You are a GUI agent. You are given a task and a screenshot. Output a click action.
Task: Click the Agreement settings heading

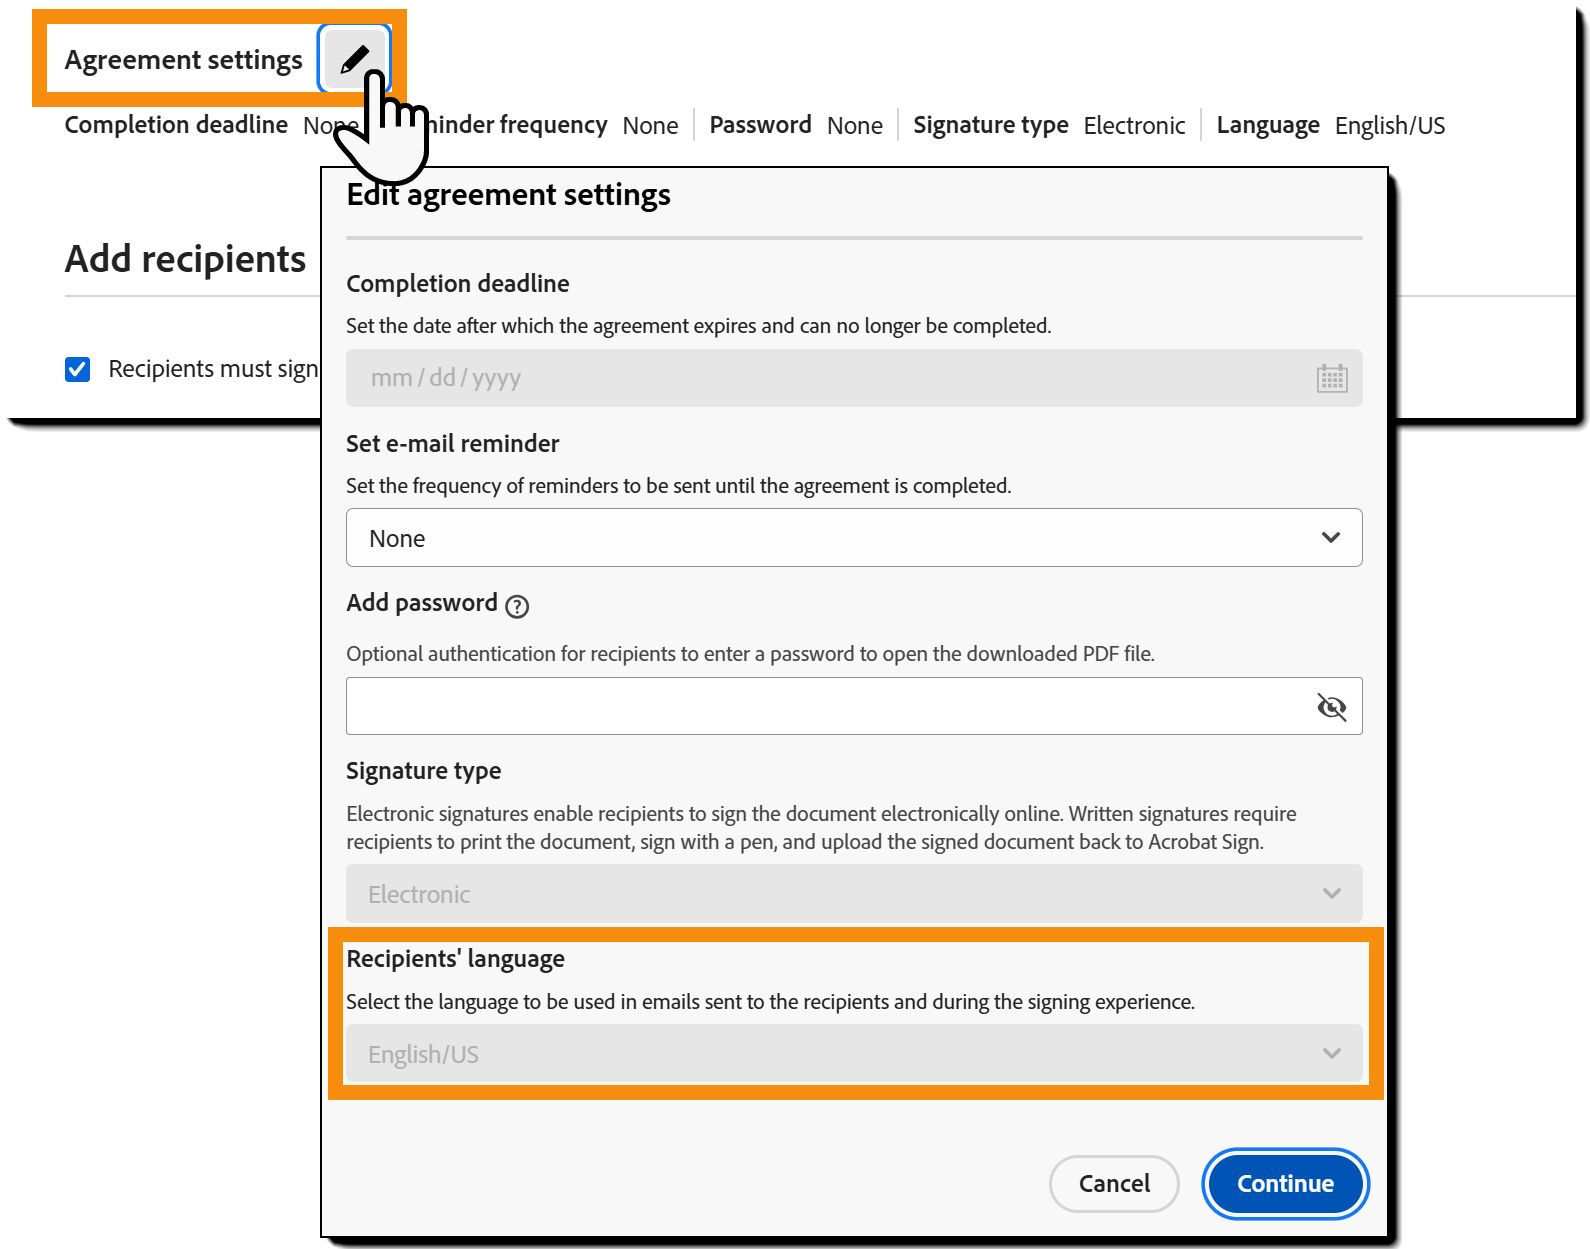coord(183,60)
